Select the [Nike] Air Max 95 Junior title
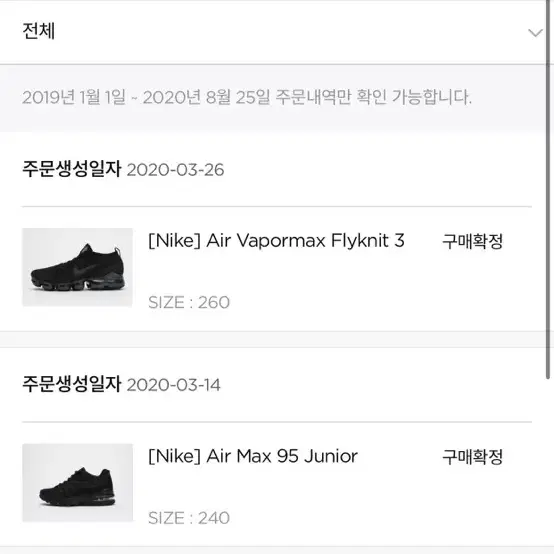554x554 pixels. pyautogui.click(x=253, y=456)
